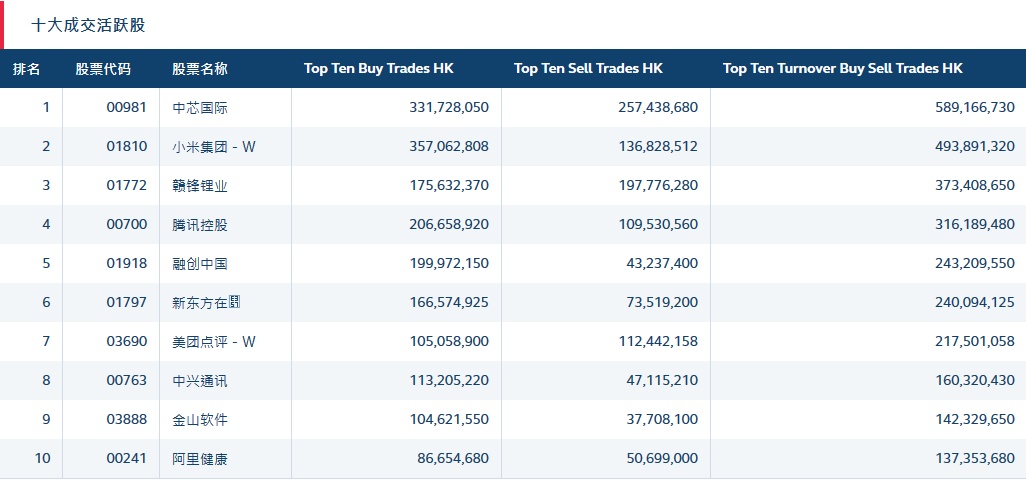Click stock code 01918
1026x480 pixels.
pos(127,264)
